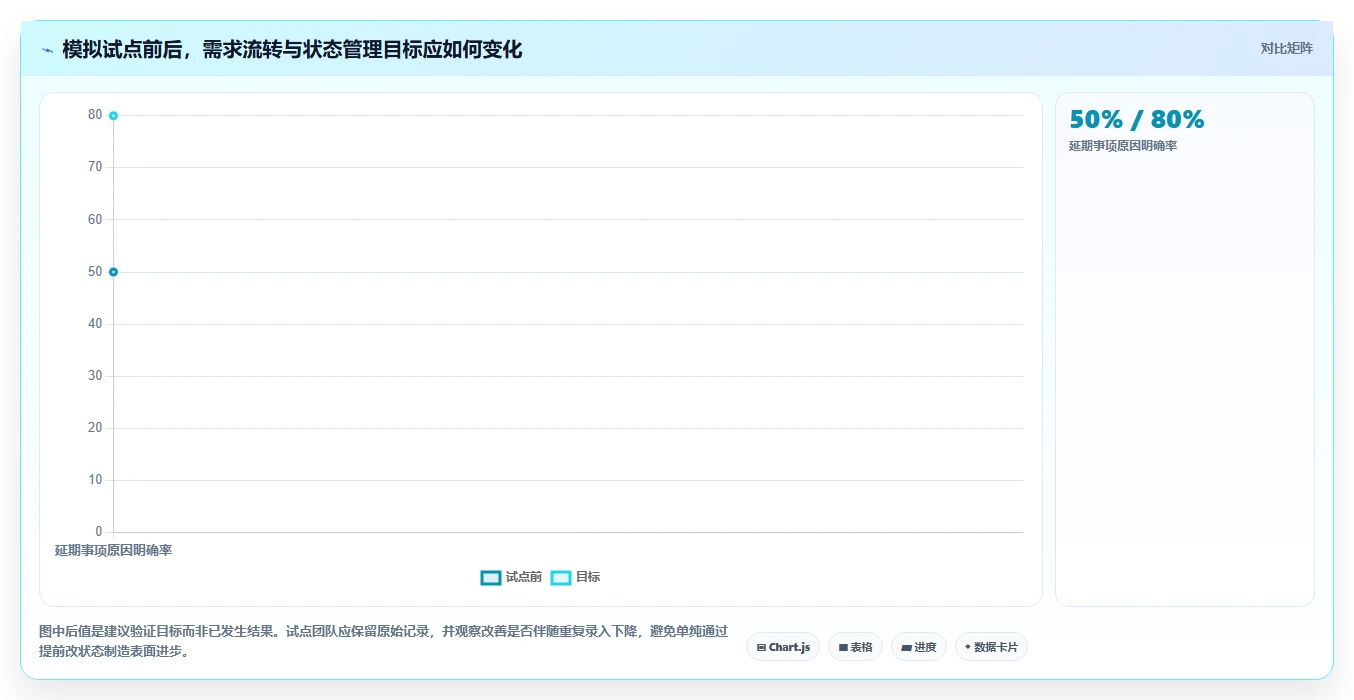Image resolution: width=1354 pixels, height=700 pixels.
Task: Click y-axis tick label 60
Action: pyautogui.click(x=95, y=219)
